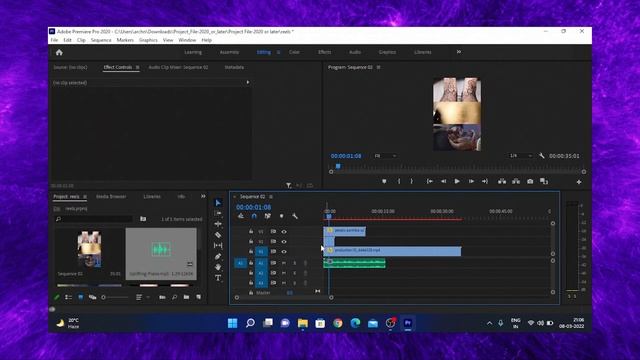Click the Find magnifier in Project panel footer

(174, 297)
